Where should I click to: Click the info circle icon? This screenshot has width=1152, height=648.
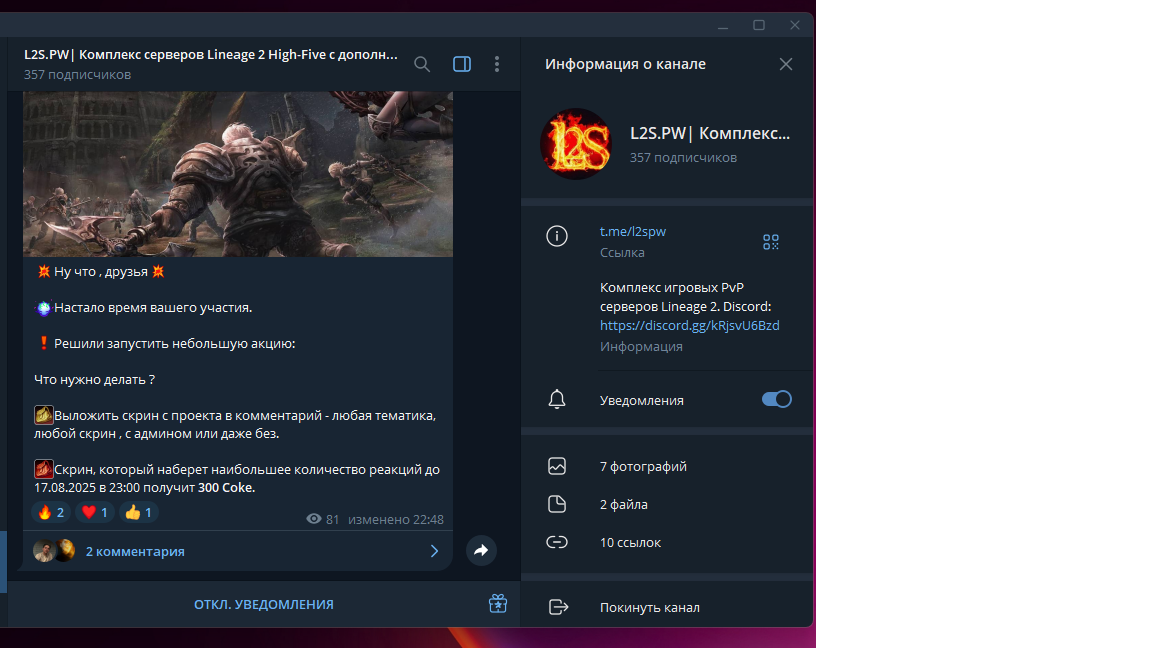pyautogui.click(x=557, y=236)
